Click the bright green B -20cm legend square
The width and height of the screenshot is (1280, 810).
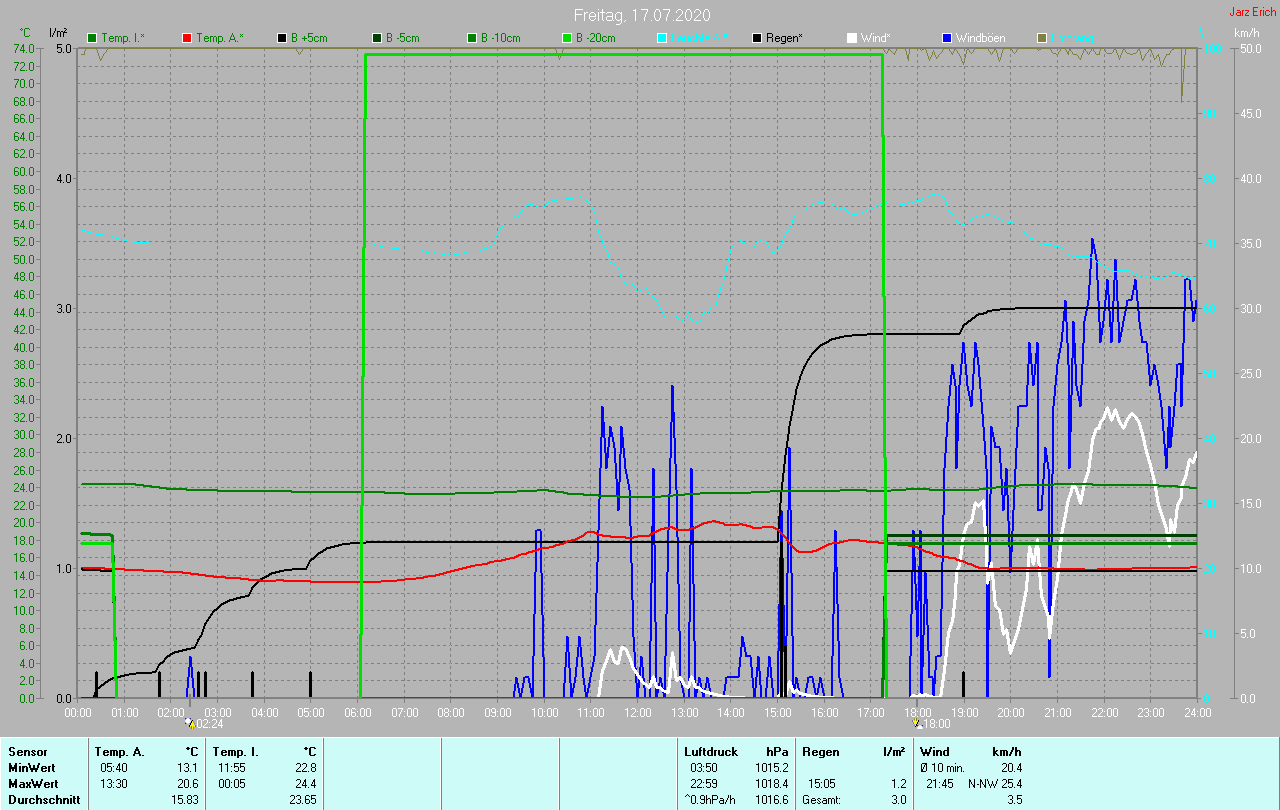567,38
